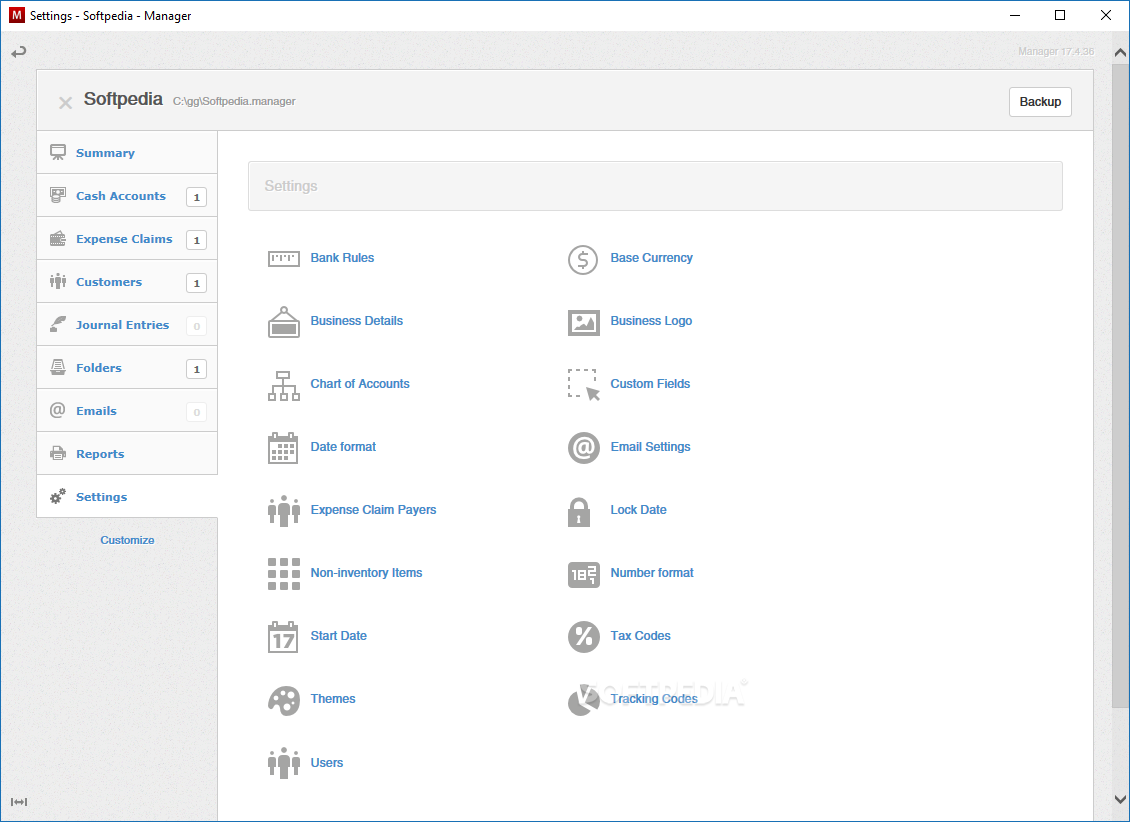Close the Softpedia business with the X icon

(65, 102)
